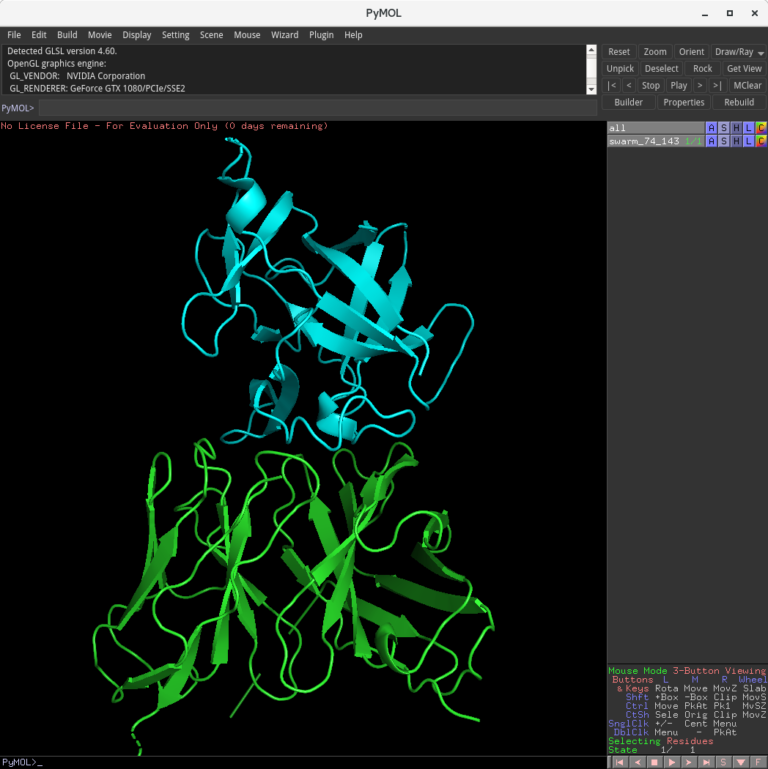Click the rewind-to-first-frame icon in bottom bar
The height and width of the screenshot is (769, 768).
[620, 762]
